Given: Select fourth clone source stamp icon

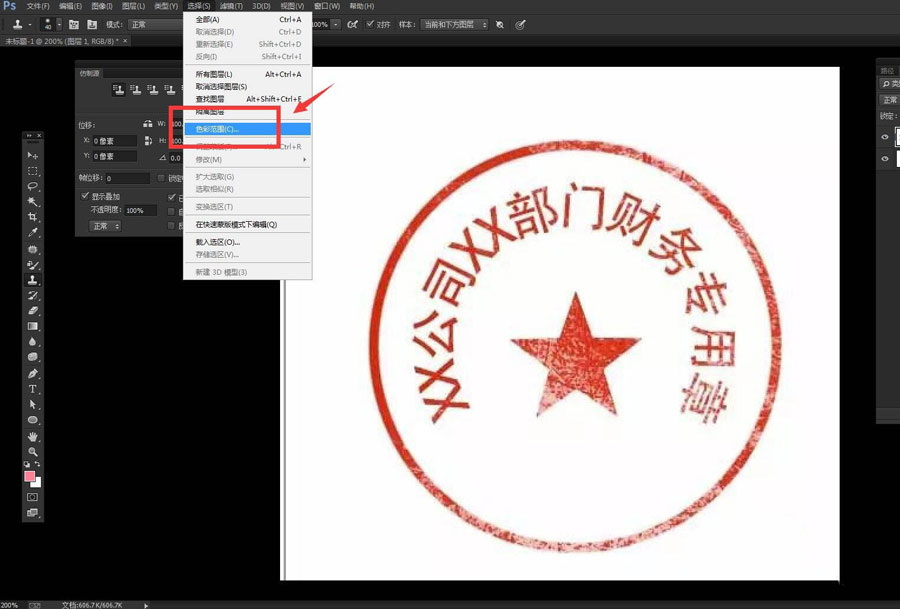Looking at the screenshot, I should click(170, 90).
